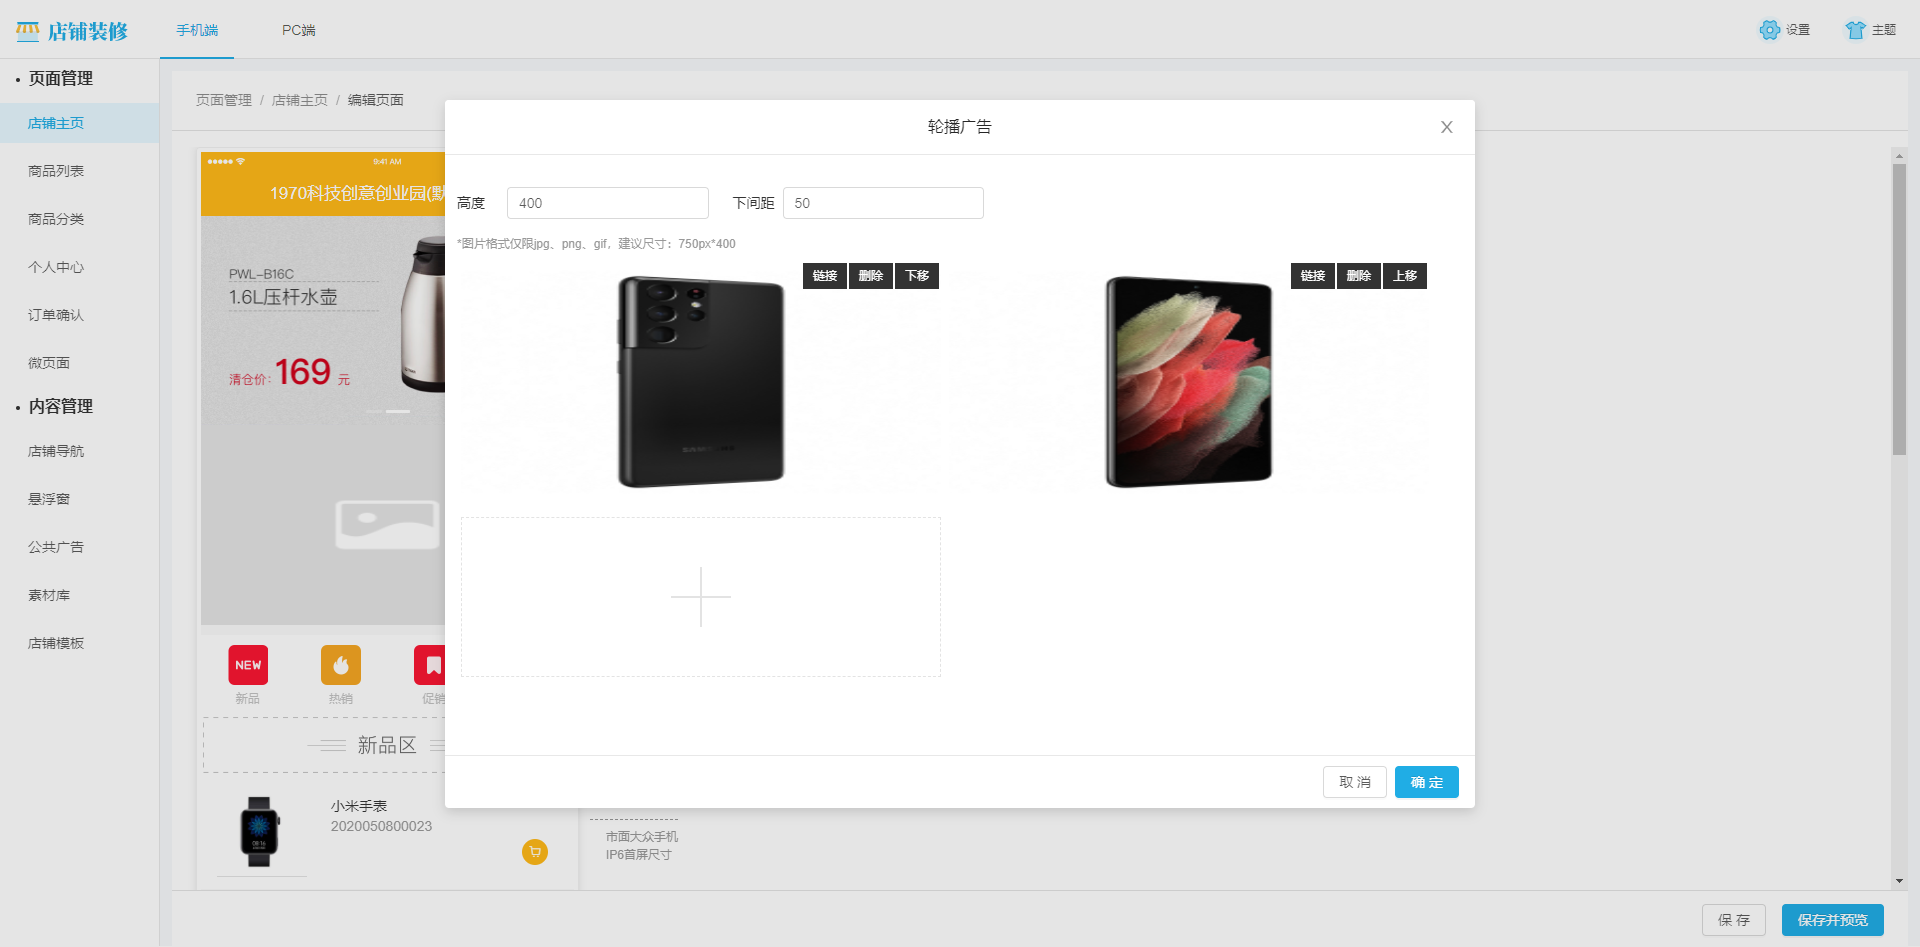Click 链接 on the second phone image
This screenshot has height=947, width=1920.
(1312, 276)
